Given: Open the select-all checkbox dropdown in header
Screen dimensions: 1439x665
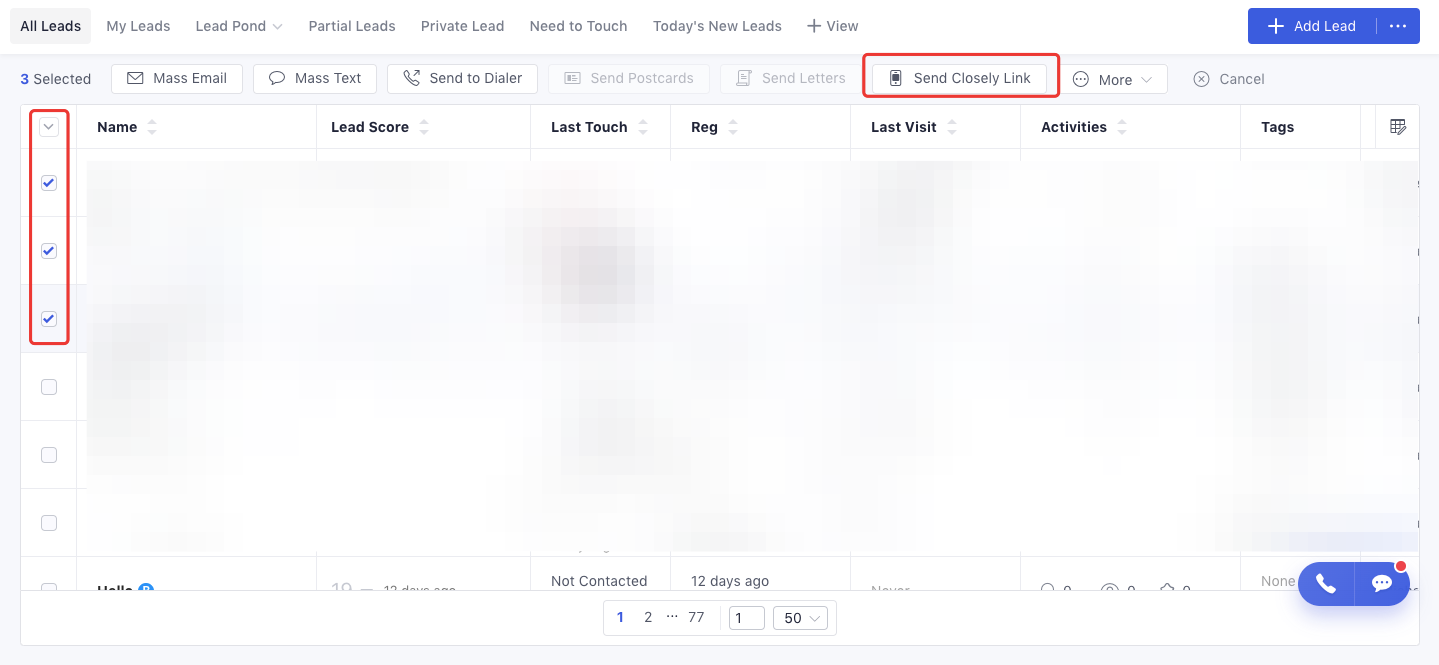Looking at the screenshot, I should tap(48, 127).
